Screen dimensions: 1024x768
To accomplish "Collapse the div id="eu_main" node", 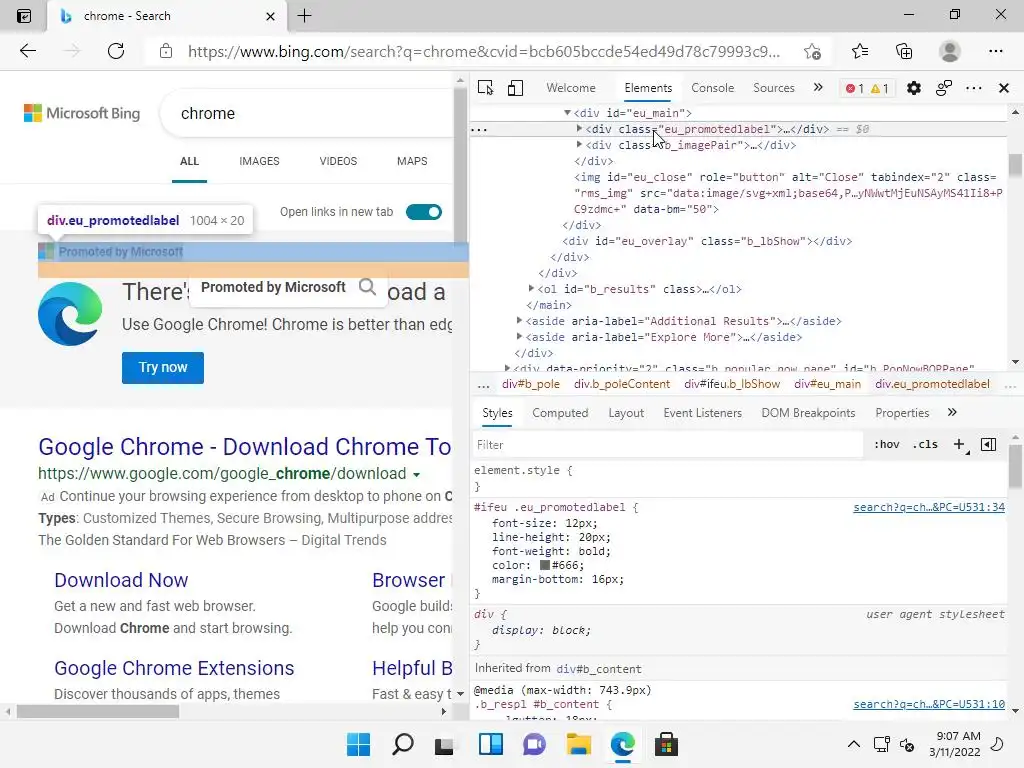I will (568, 113).
